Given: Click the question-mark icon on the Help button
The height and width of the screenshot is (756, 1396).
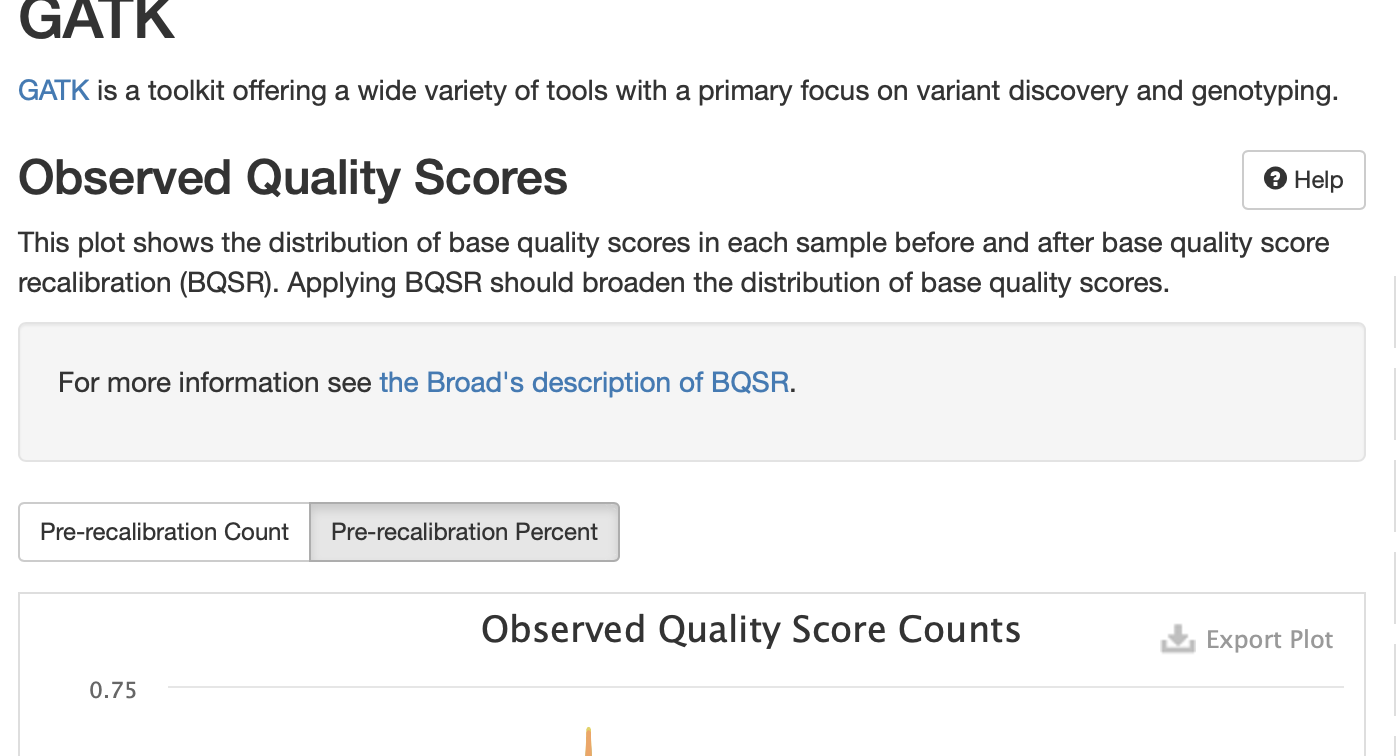Looking at the screenshot, I should (1274, 180).
